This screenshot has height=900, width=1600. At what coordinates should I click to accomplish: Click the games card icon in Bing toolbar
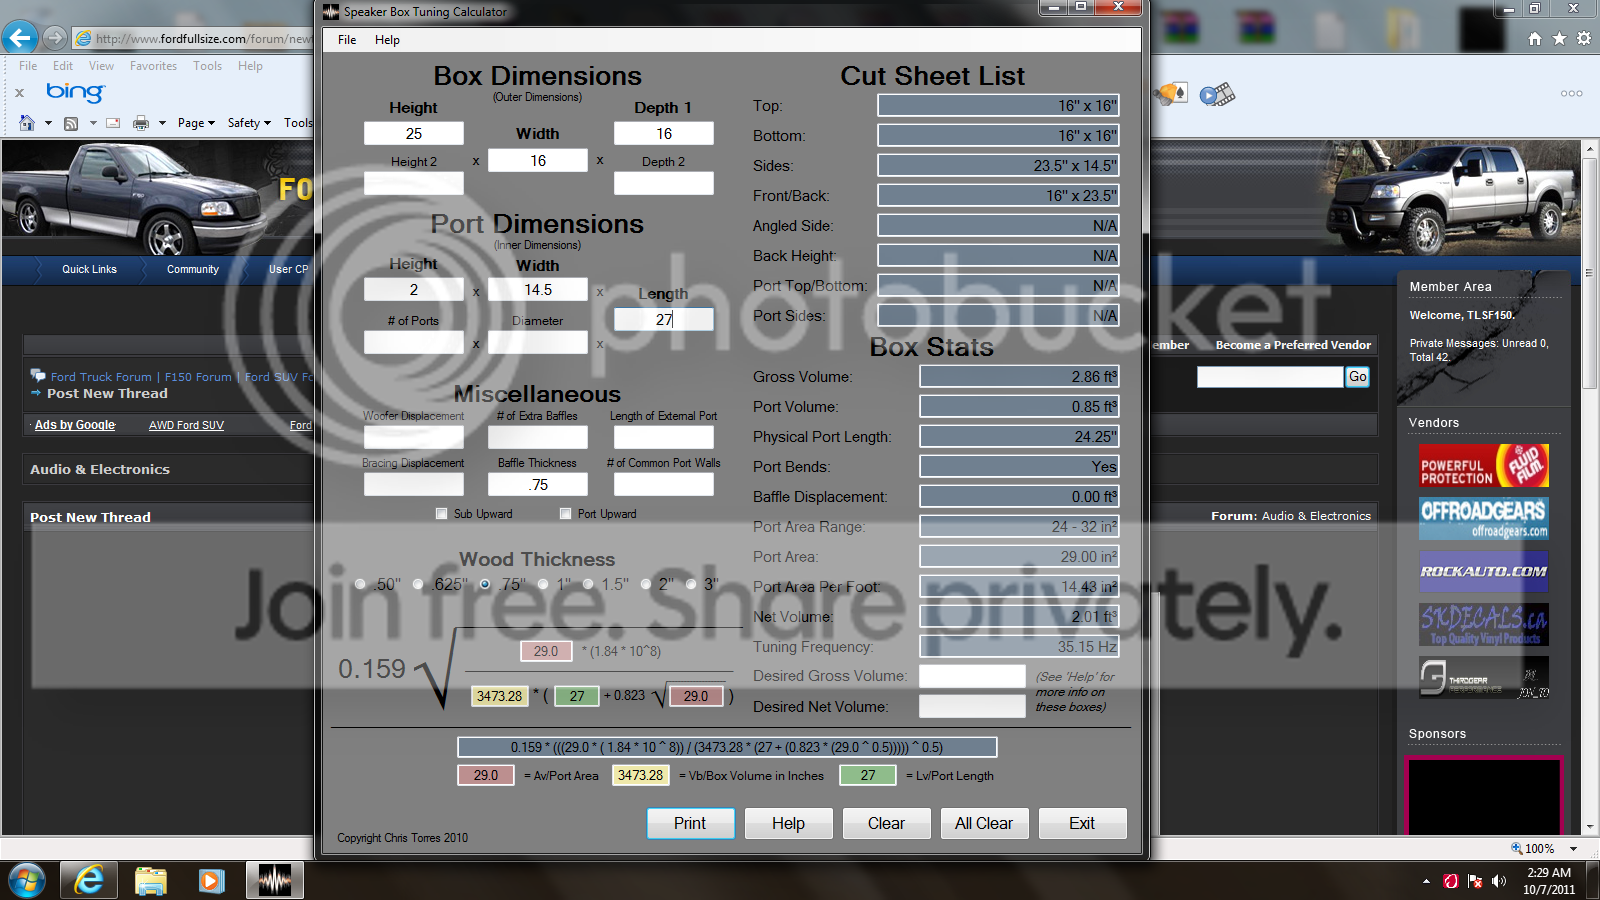point(1171,94)
